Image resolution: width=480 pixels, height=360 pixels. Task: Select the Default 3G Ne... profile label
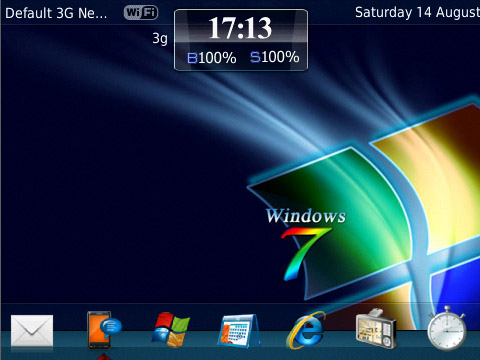56,13
